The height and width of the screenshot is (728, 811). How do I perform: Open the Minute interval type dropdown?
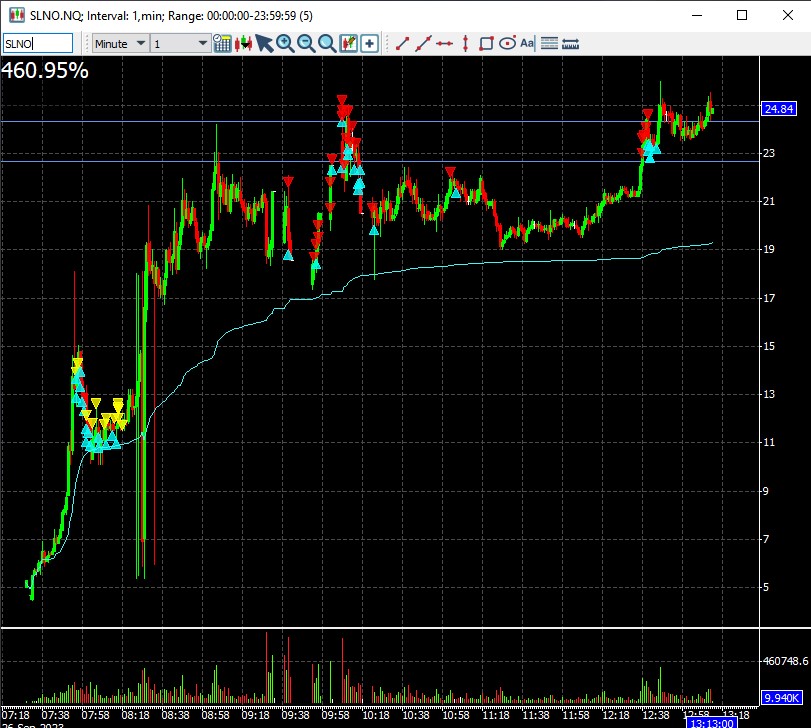120,43
